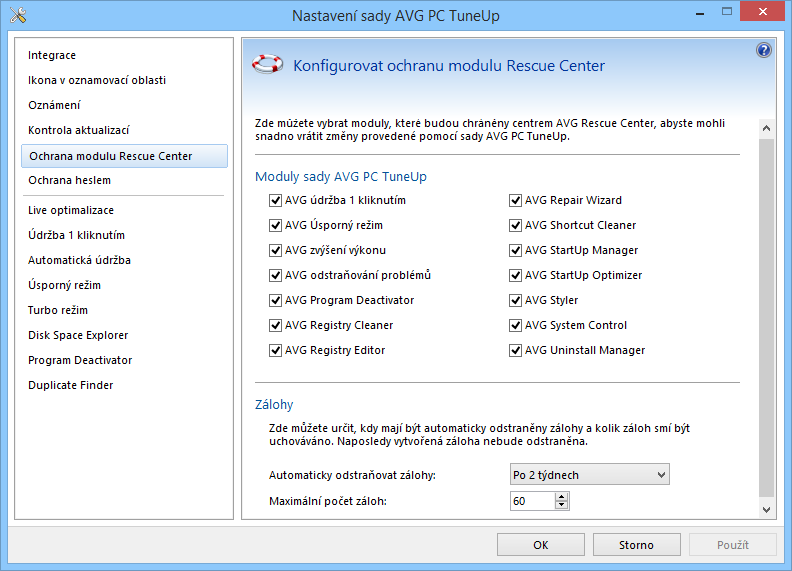The height and width of the screenshot is (571, 792).
Task: Disable AVG Registry Cleaner checkbox
Action: point(275,325)
